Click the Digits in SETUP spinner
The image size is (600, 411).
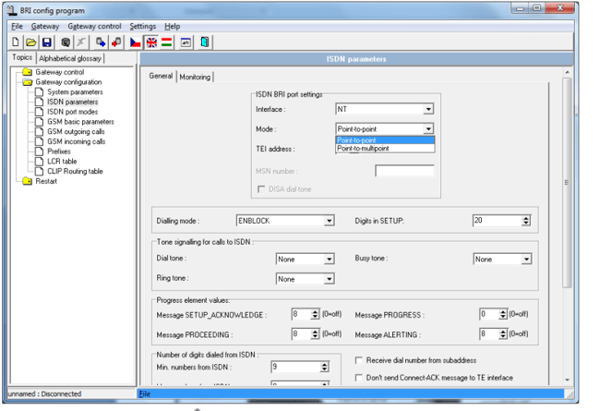point(526,220)
